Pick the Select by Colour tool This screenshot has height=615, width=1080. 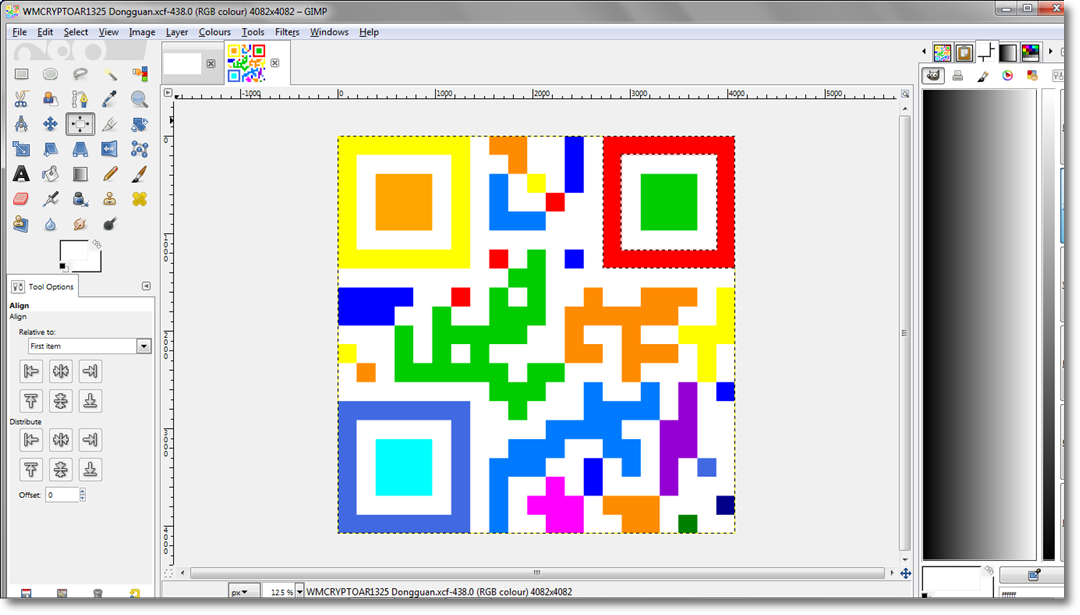tap(139, 74)
